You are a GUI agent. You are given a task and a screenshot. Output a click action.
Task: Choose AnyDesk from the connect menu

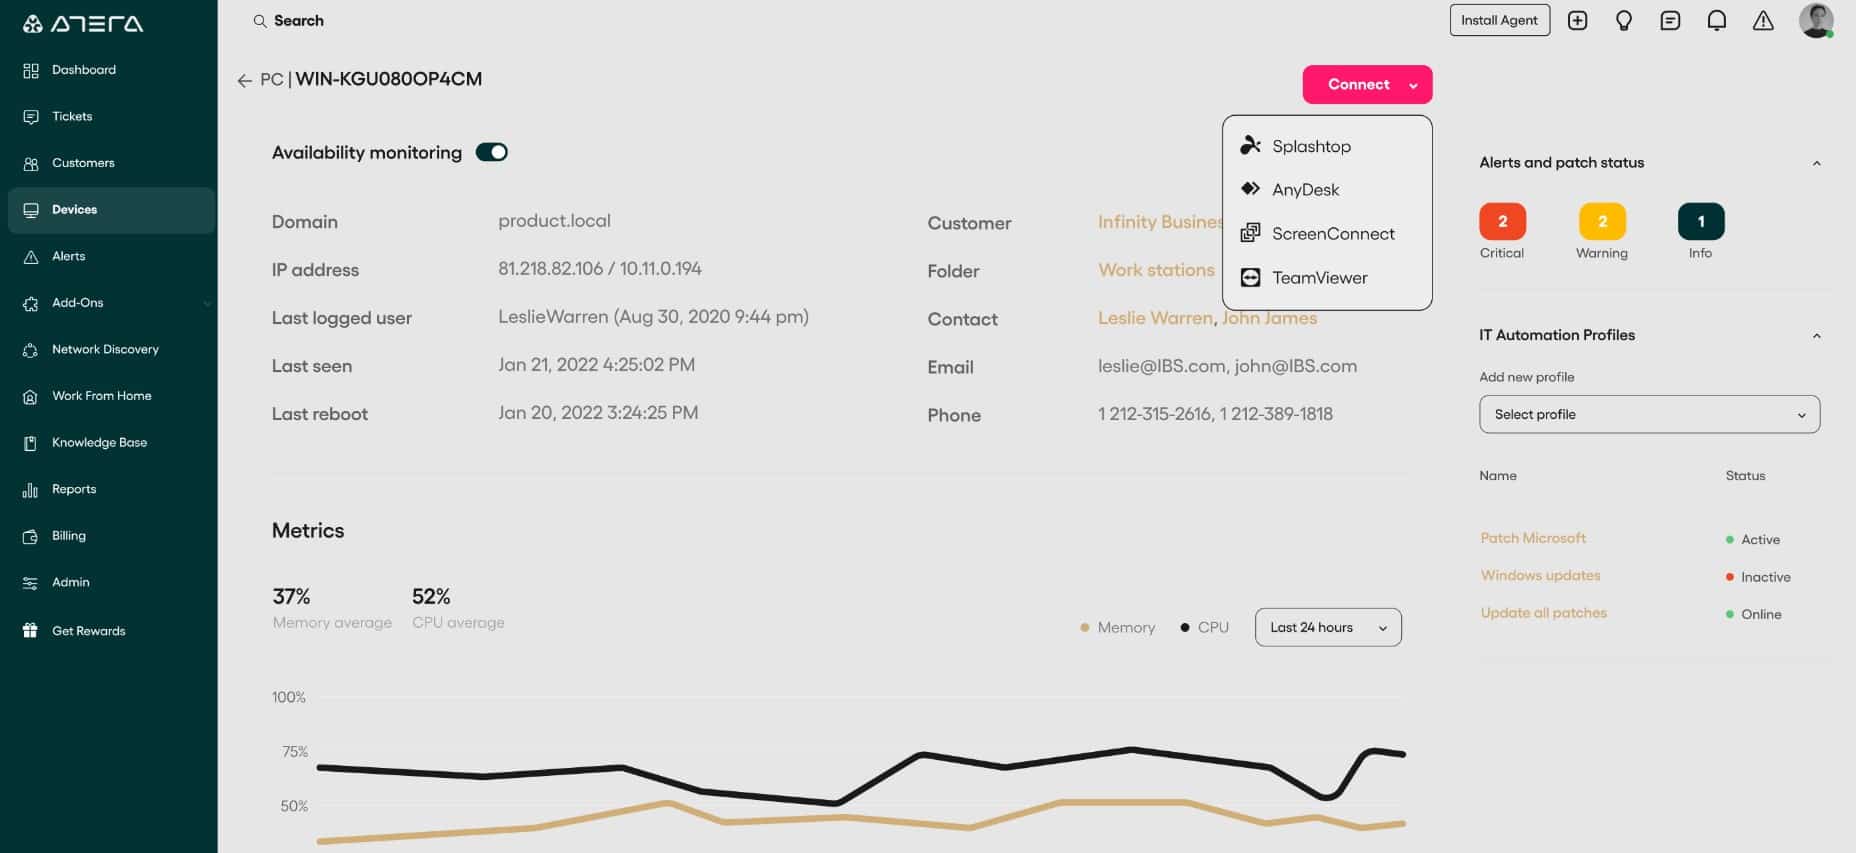pos(1327,190)
